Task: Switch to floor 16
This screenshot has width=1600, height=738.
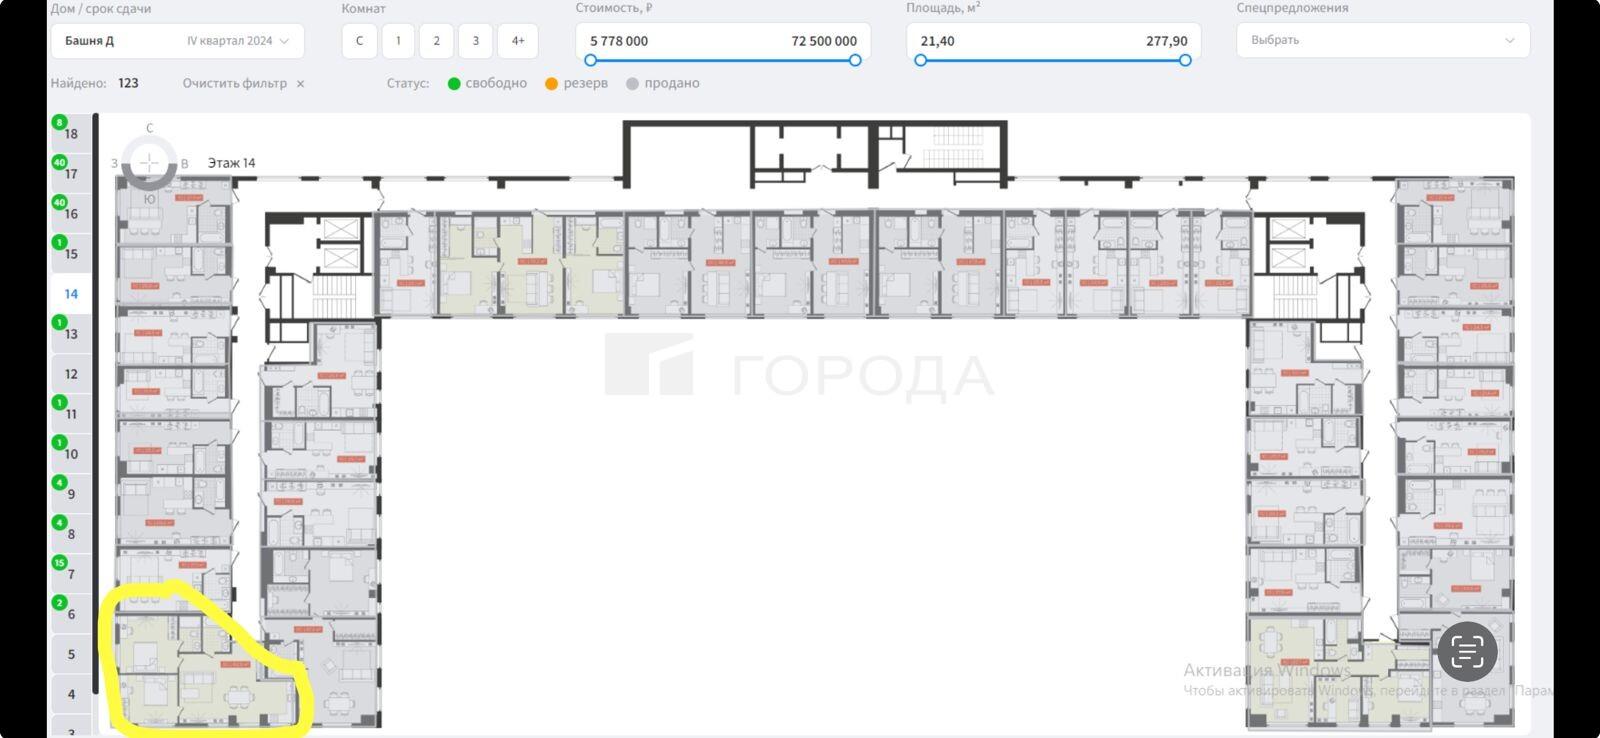Action: pyautogui.click(x=70, y=213)
